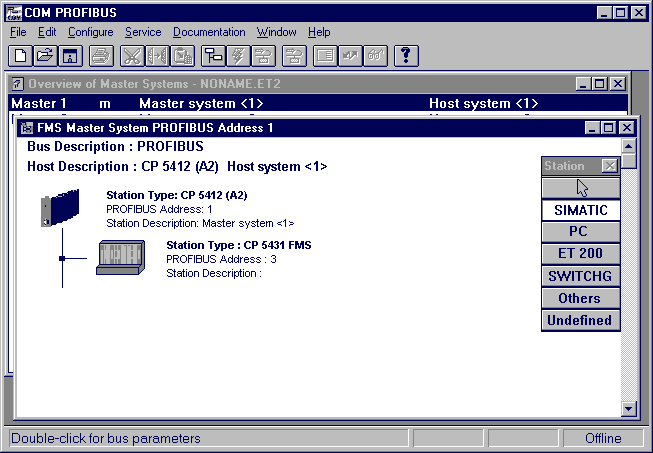Click the first arrow-and-device toolbar icon

coord(263,56)
